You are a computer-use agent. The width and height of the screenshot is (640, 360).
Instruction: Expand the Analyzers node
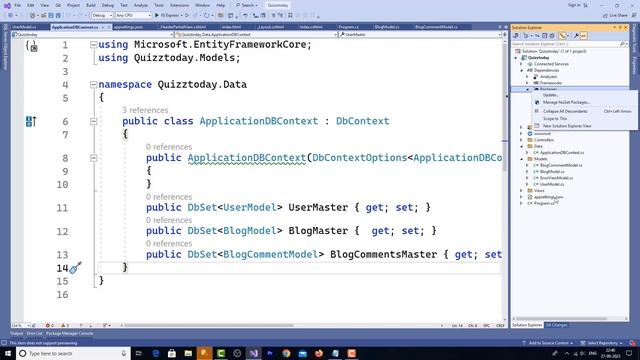527,77
